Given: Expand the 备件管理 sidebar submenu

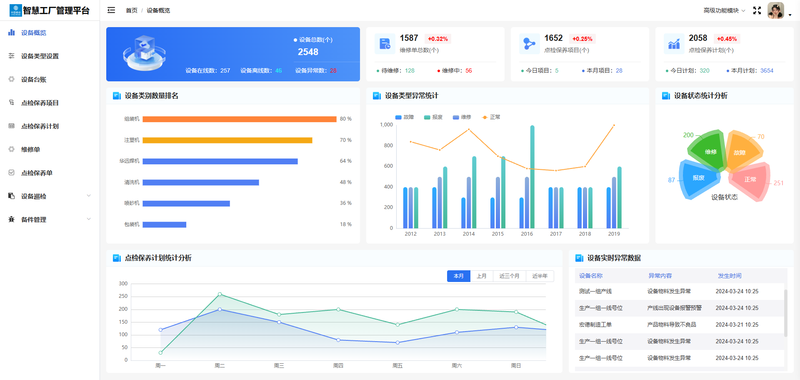Looking at the screenshot, I should pos(49,219).
